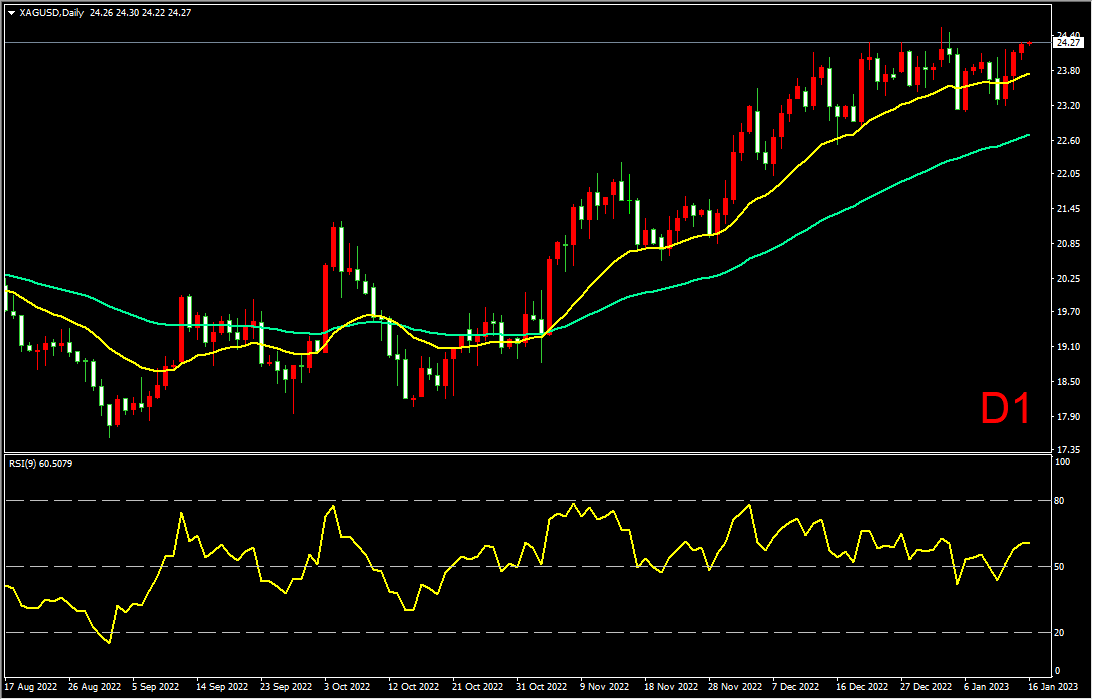The width and height of the screenshot is (1093, 700).
Task: Click the 12 Oct 2022 date label
Action: coord(414,686)
